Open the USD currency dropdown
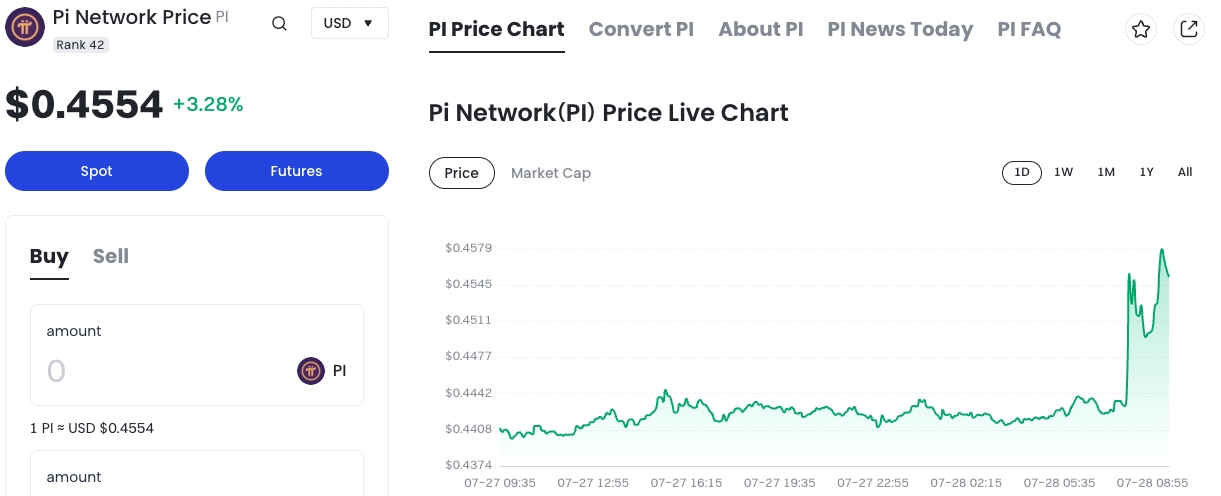The width and height of the screenshot is (1221, 496). [x=349, y=23]
